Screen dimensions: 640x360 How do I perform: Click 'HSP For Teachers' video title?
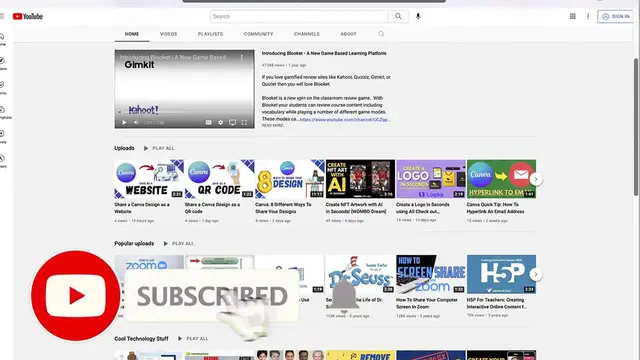[x=496, y=303]
